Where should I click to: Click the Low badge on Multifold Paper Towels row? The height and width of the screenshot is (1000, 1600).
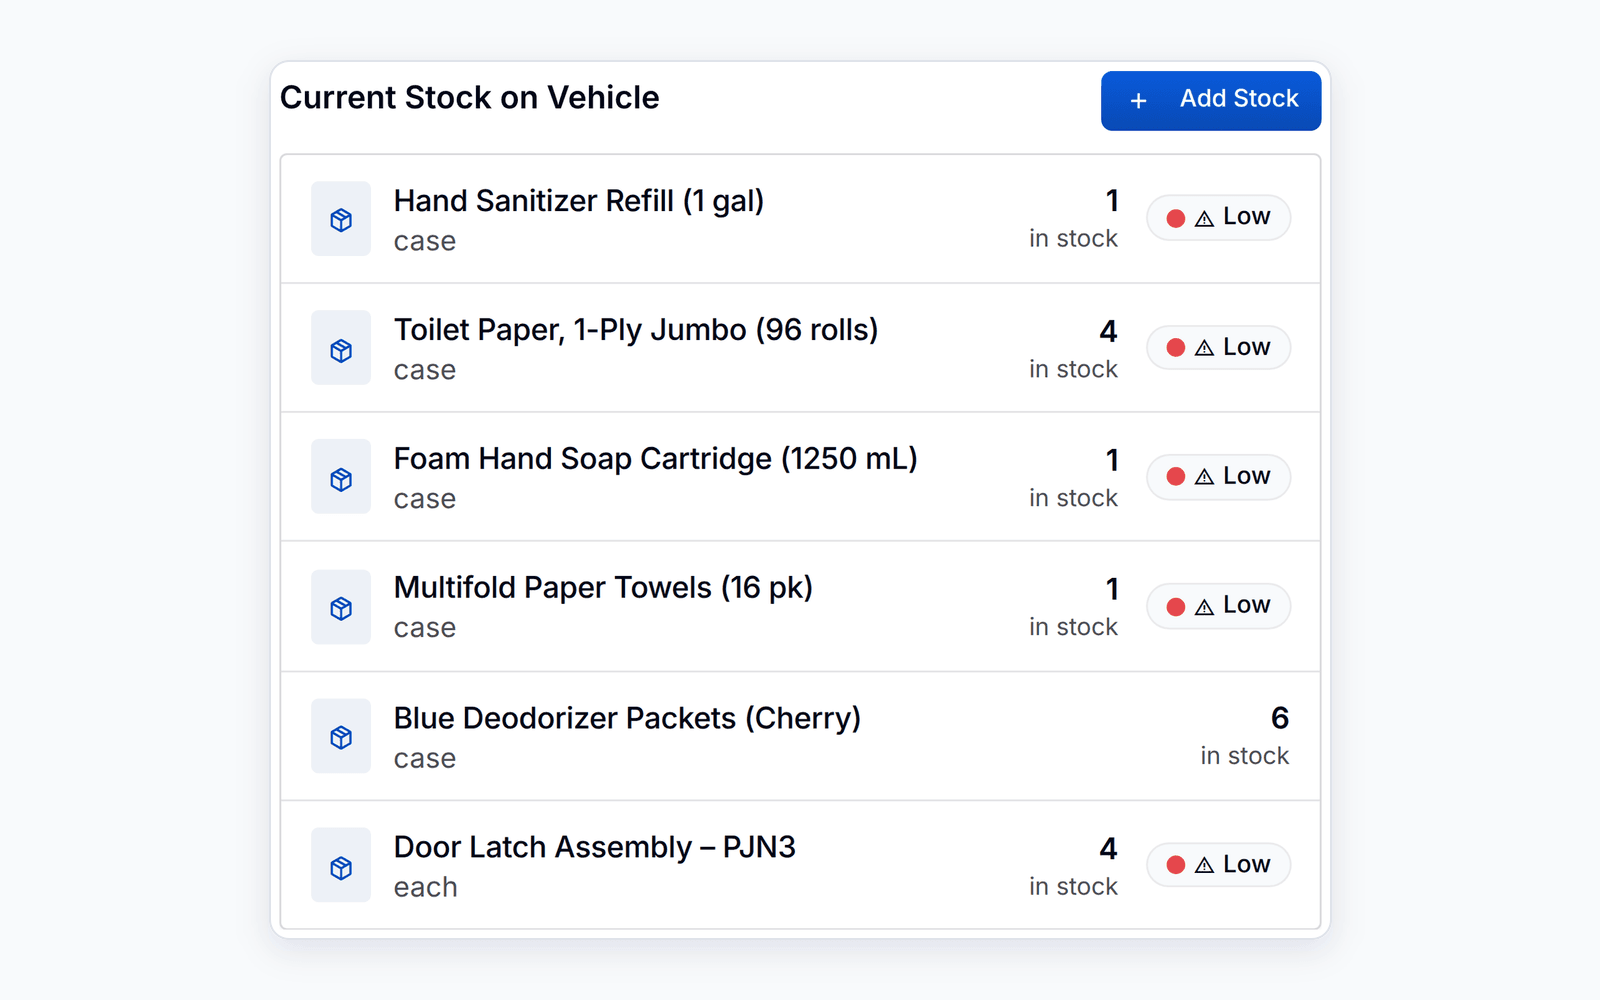1218,605
